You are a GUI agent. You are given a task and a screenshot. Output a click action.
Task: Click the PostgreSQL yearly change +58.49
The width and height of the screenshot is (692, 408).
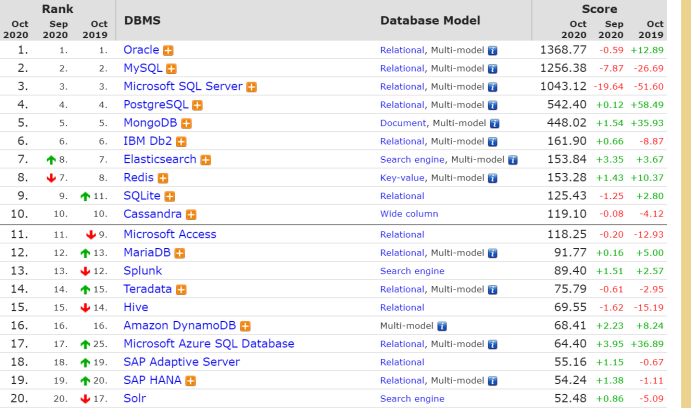(647, 105)
